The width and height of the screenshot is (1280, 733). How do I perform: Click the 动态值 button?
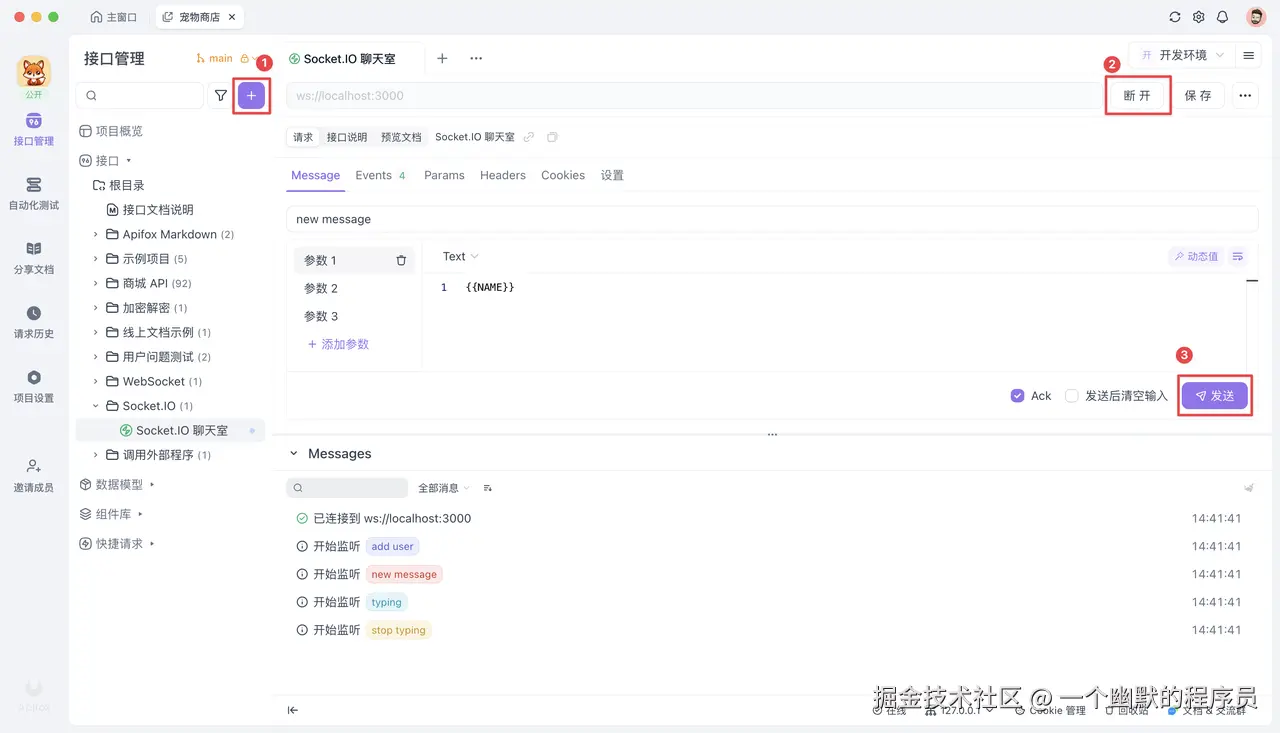click(1196, 257)
